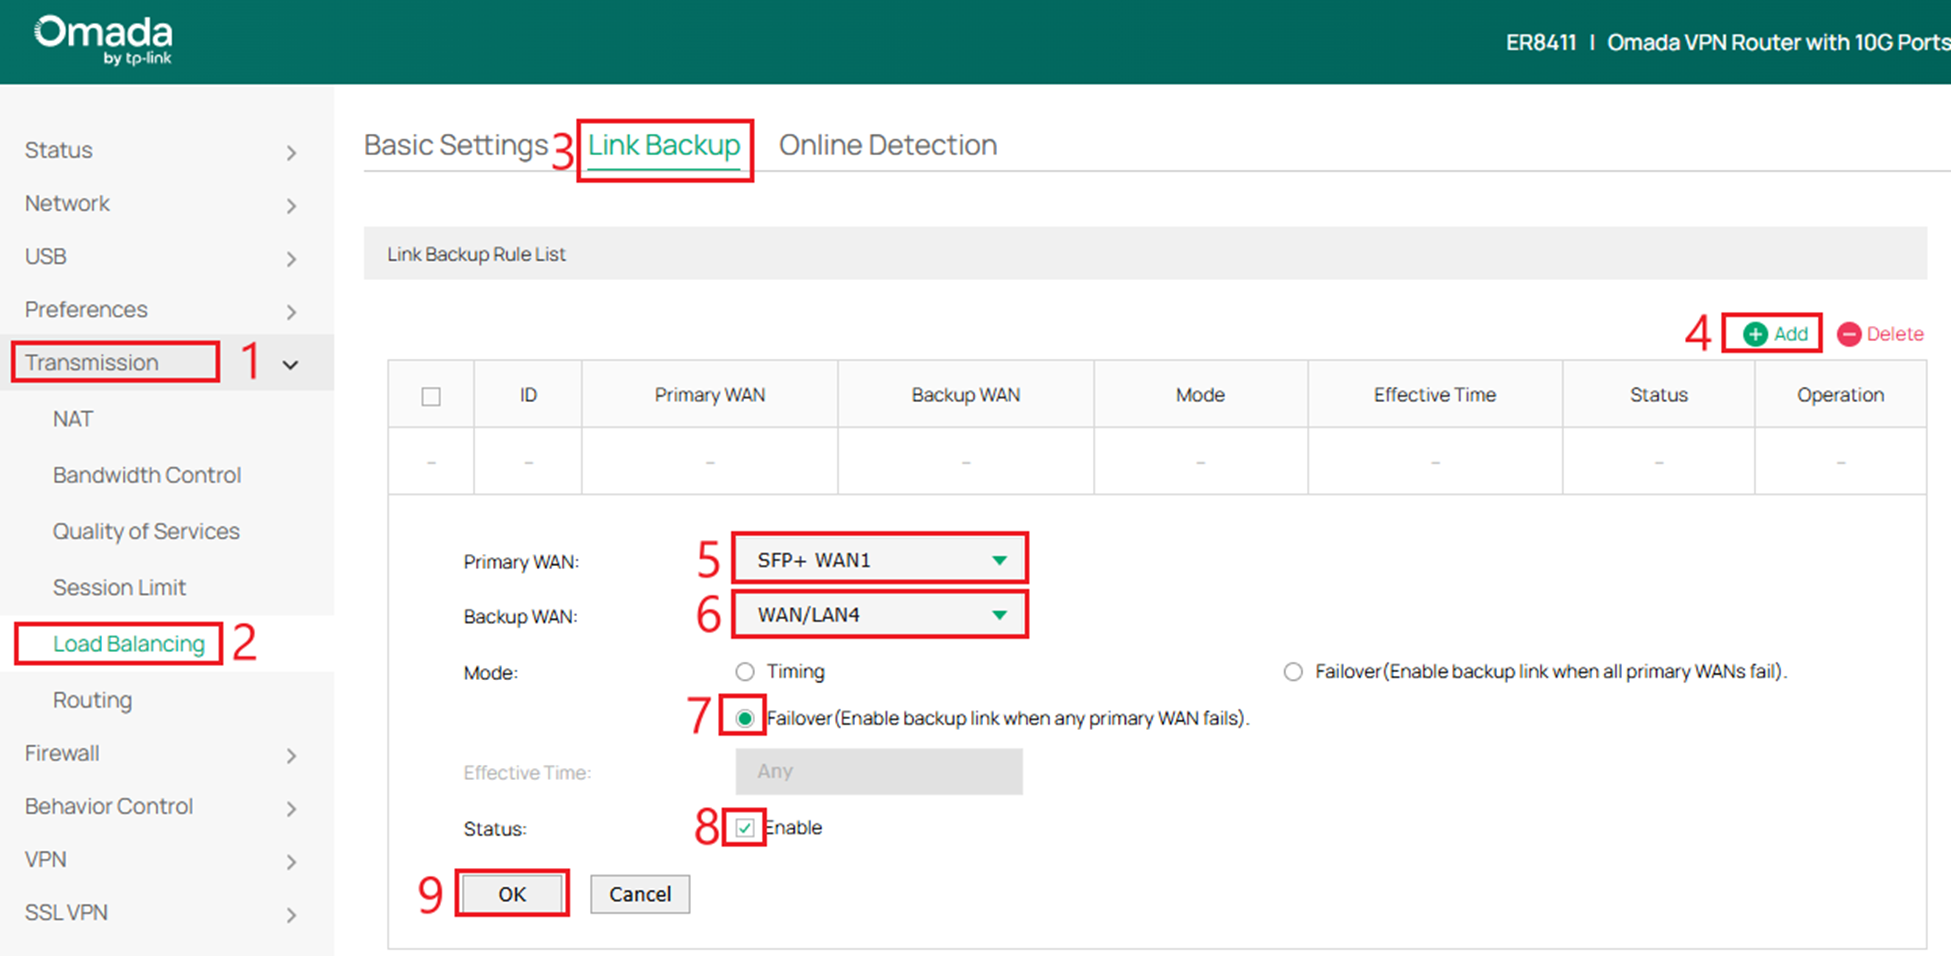Cancel the rule configuration
The width and height of the screenshot is (1951, 956).
[639, 893]
